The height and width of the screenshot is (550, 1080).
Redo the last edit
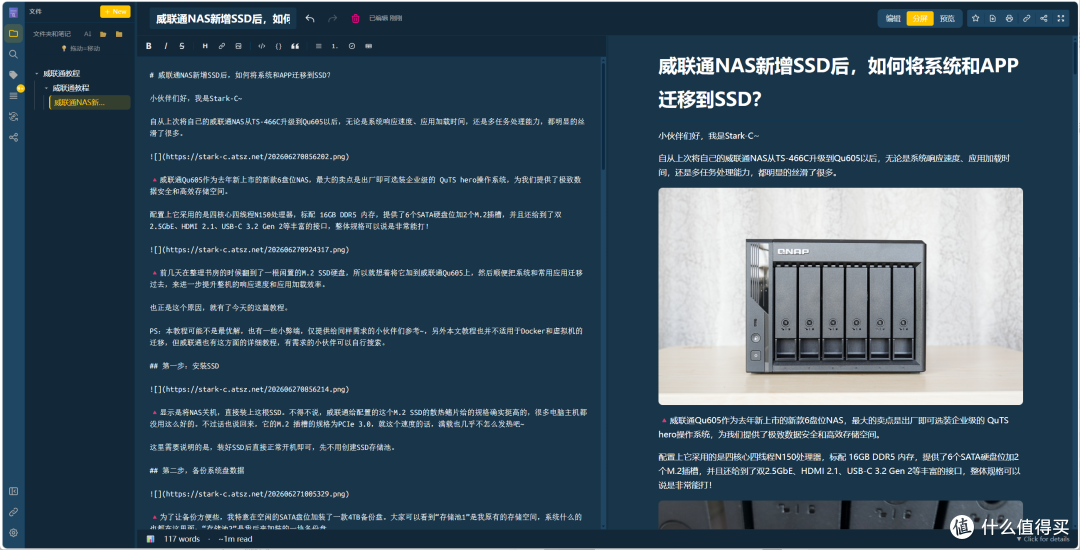(333, 19)
